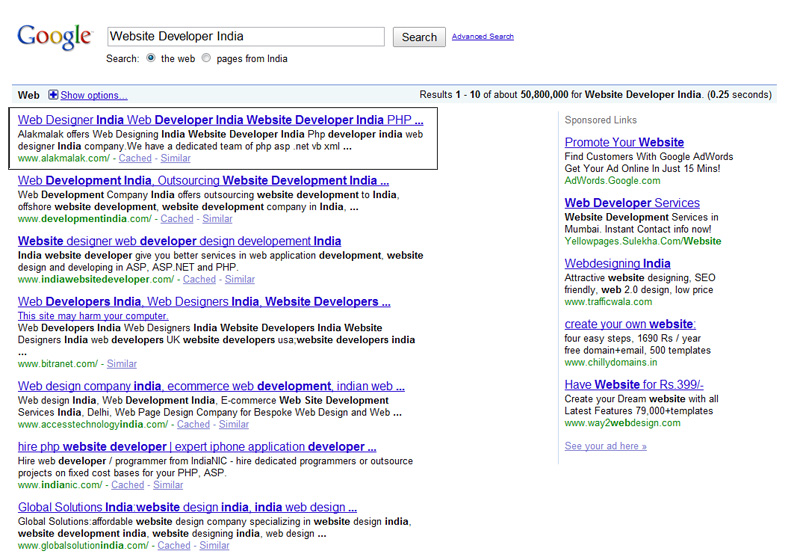Click www.bitranet.com URL text
Viewport: 800px width, 554px height.
58,364
